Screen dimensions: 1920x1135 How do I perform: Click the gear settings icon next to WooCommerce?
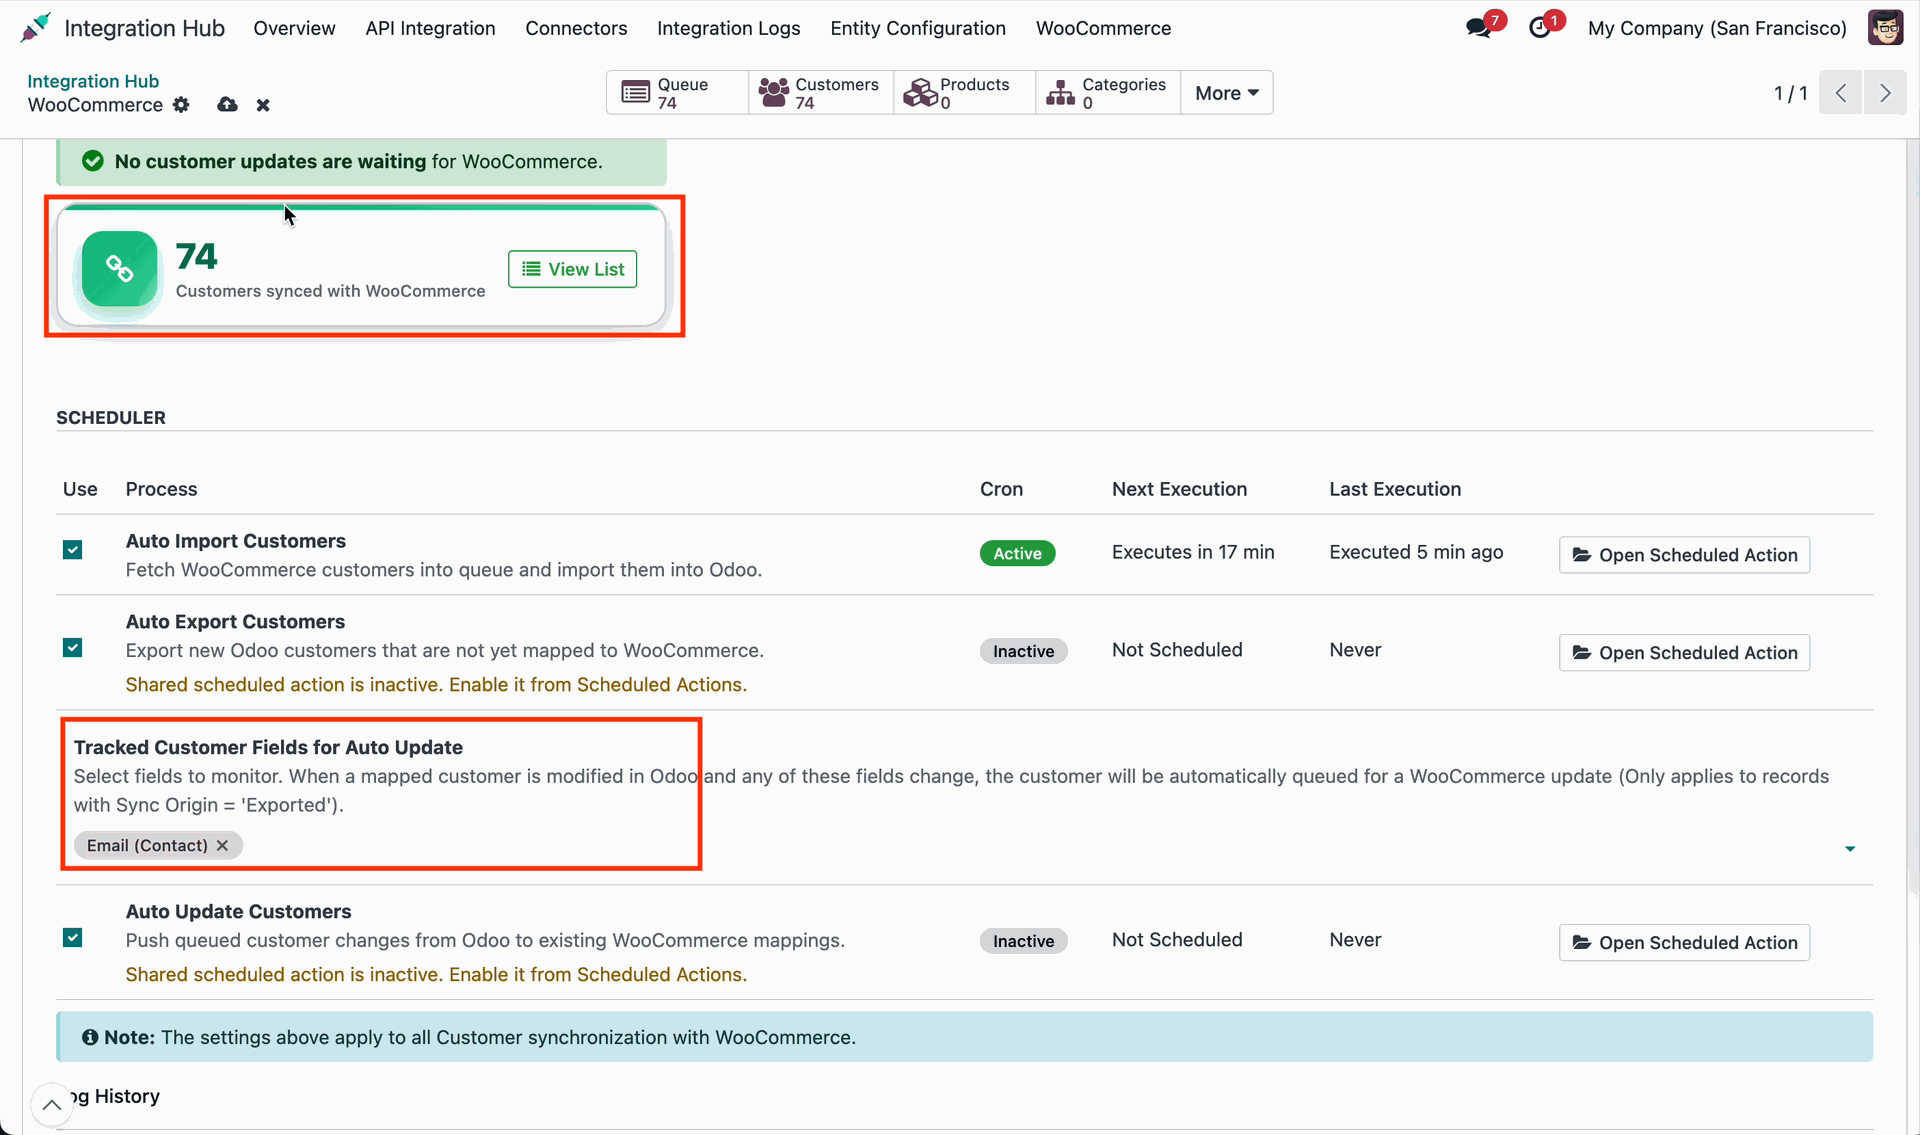(181, 105)
